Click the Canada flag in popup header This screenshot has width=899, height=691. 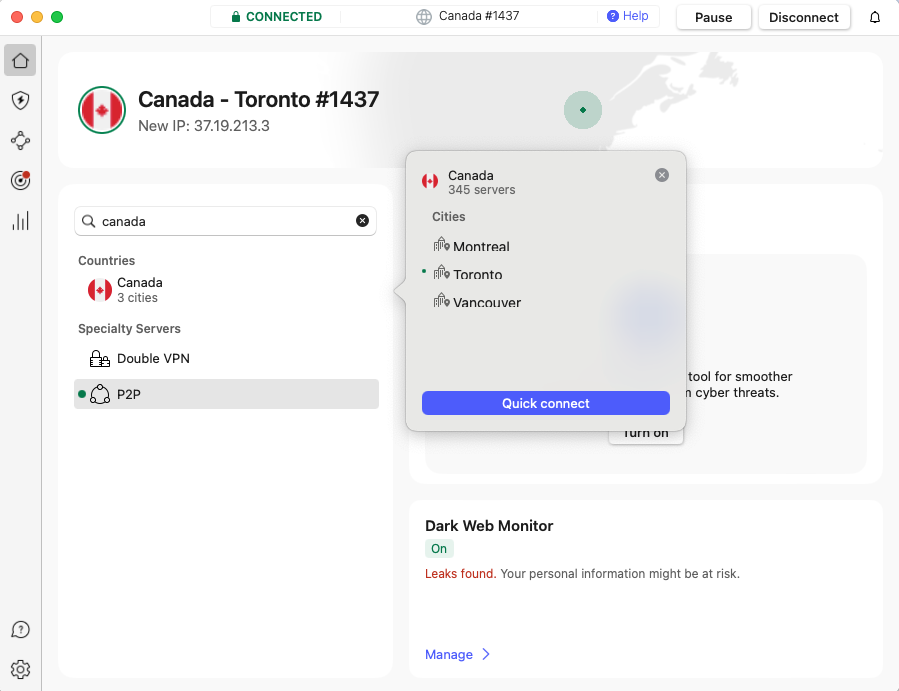coord(430,182)
